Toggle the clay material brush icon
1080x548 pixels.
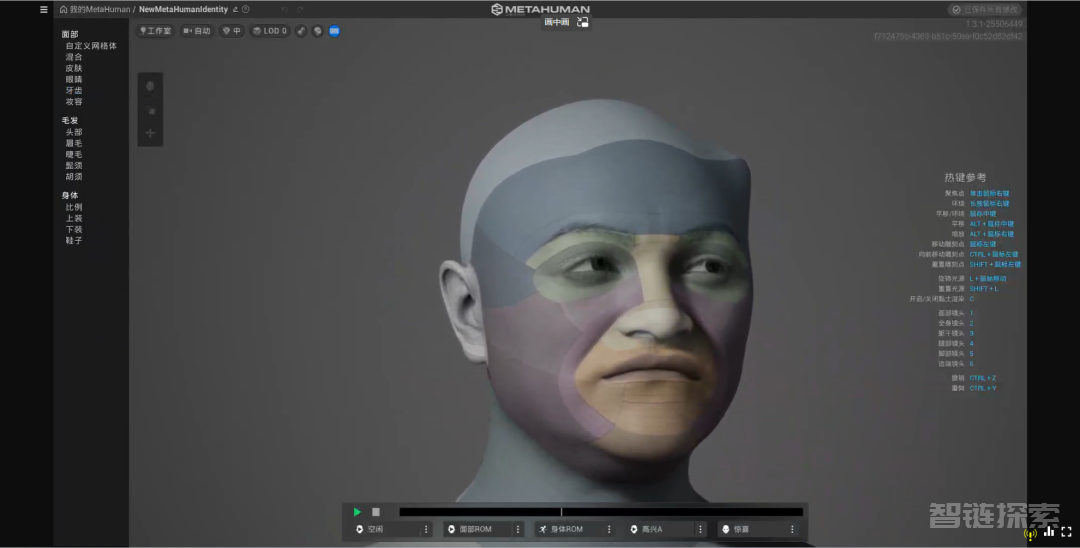click(x=301, y=31)
